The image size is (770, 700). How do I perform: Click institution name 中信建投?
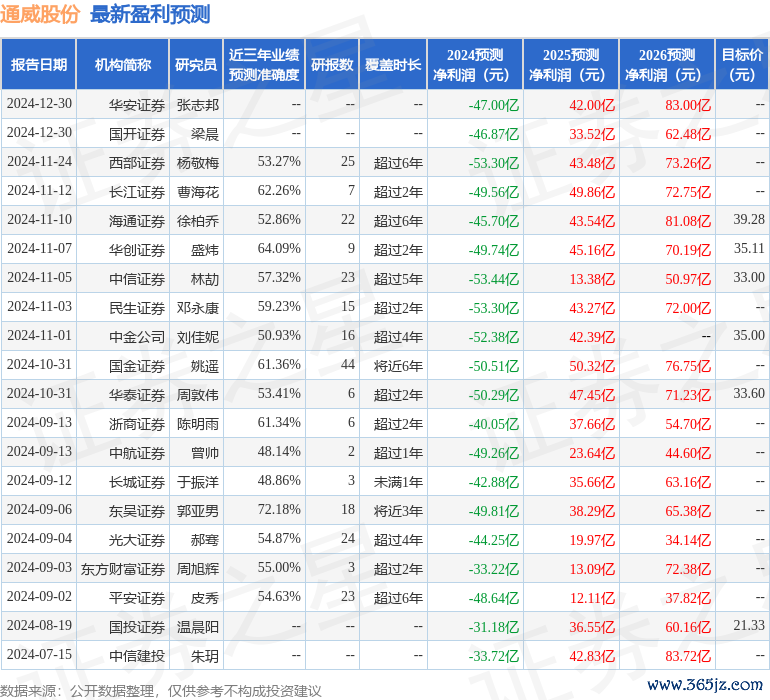[137, 656]
